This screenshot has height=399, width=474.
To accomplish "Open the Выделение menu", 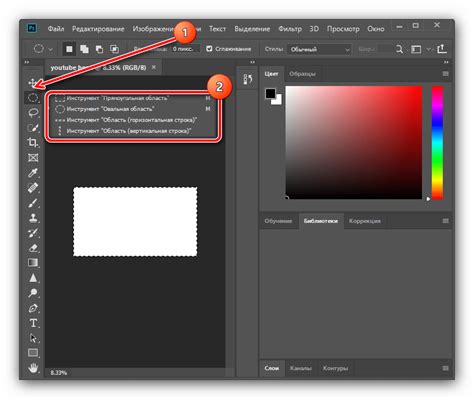I will point(252,29).
